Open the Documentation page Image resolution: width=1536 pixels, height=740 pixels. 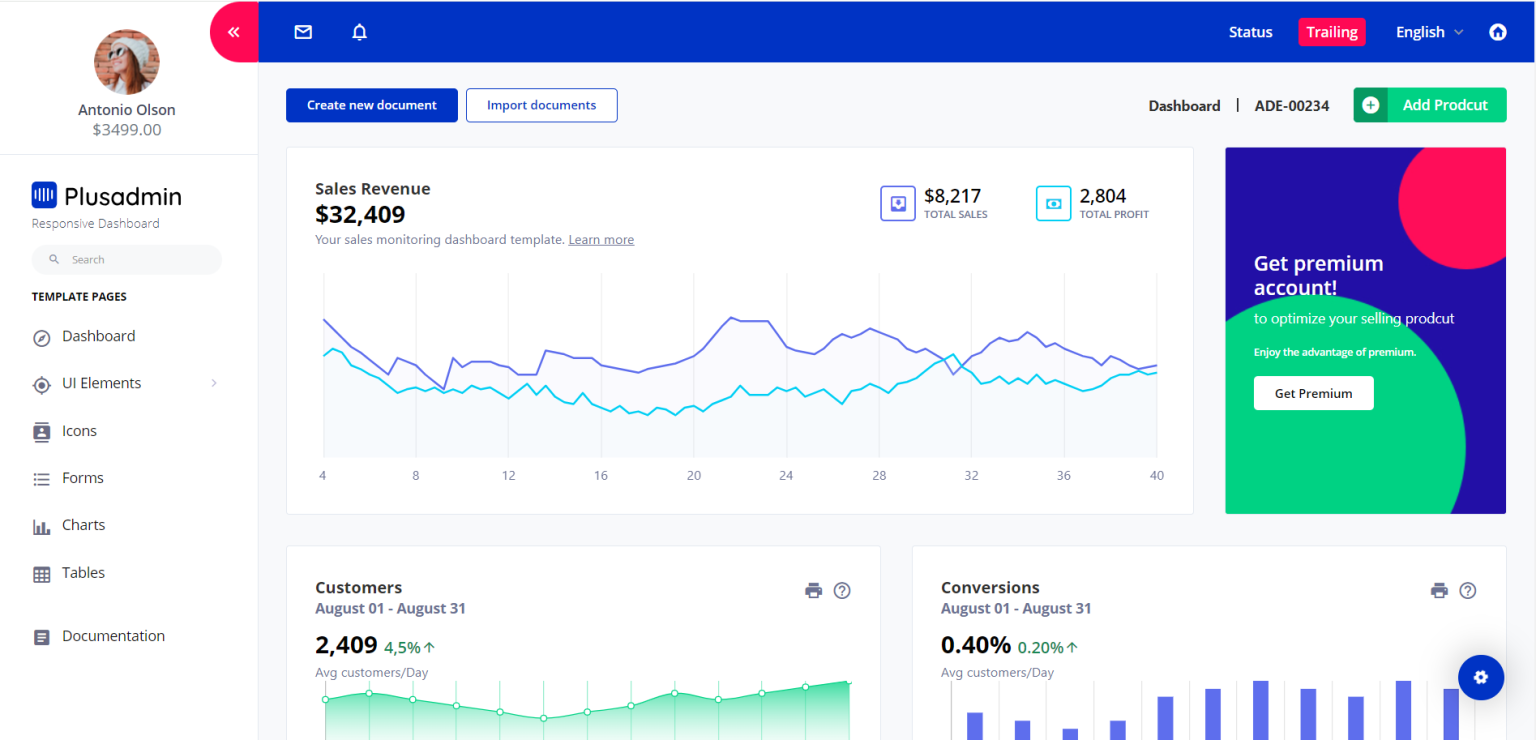(x=113, y=635)
